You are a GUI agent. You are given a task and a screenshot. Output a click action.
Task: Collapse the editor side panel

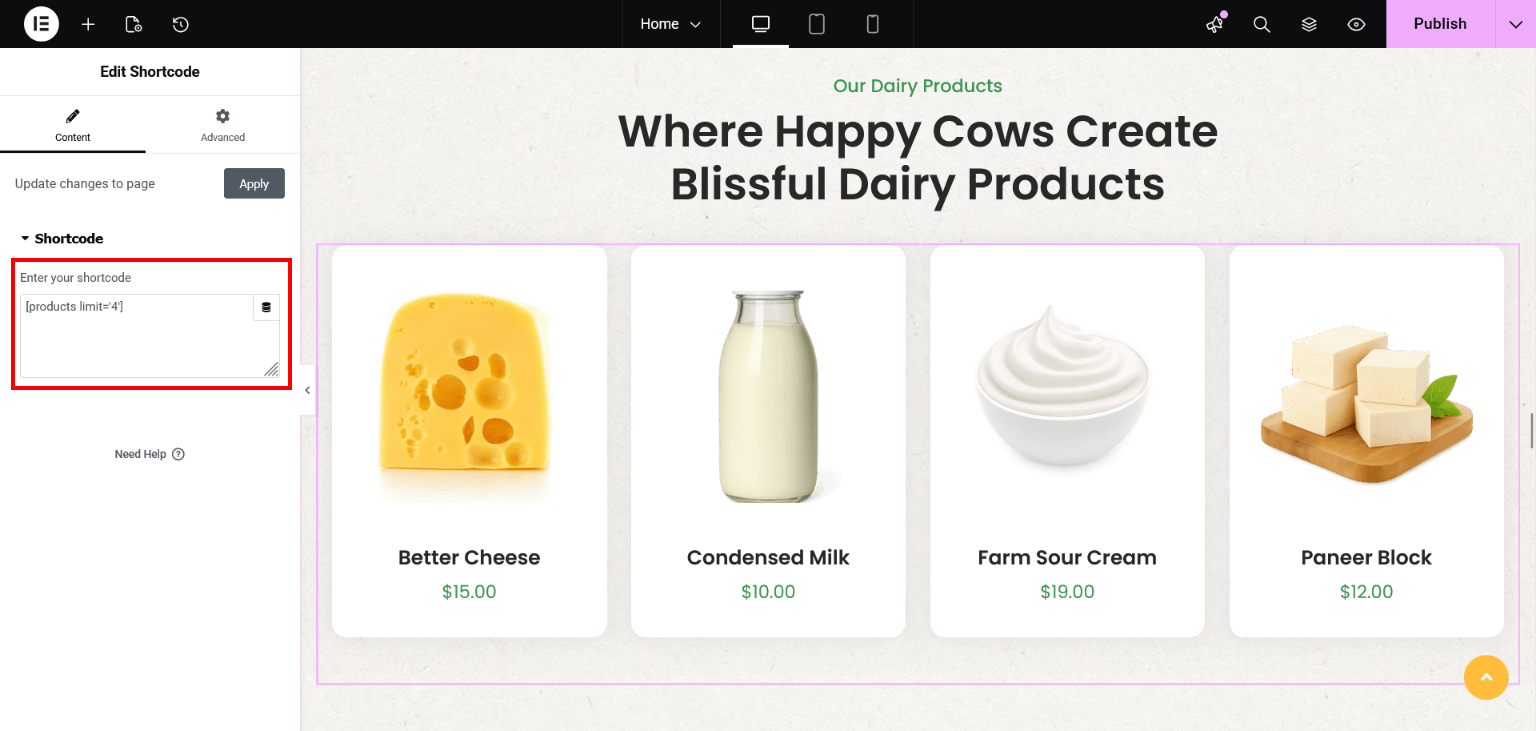(x=308, y=390)
